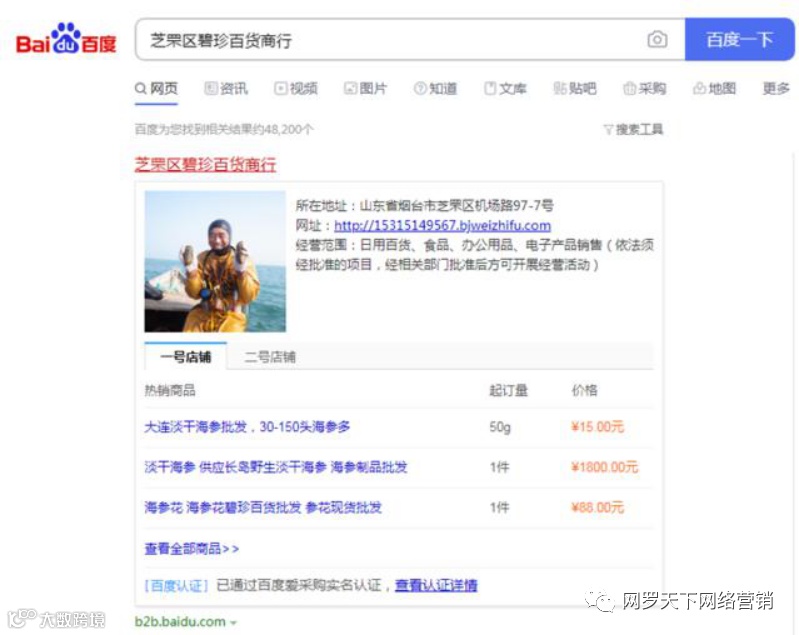
Task: Click the diver photo thumbnail
Action: coord(215,261)
